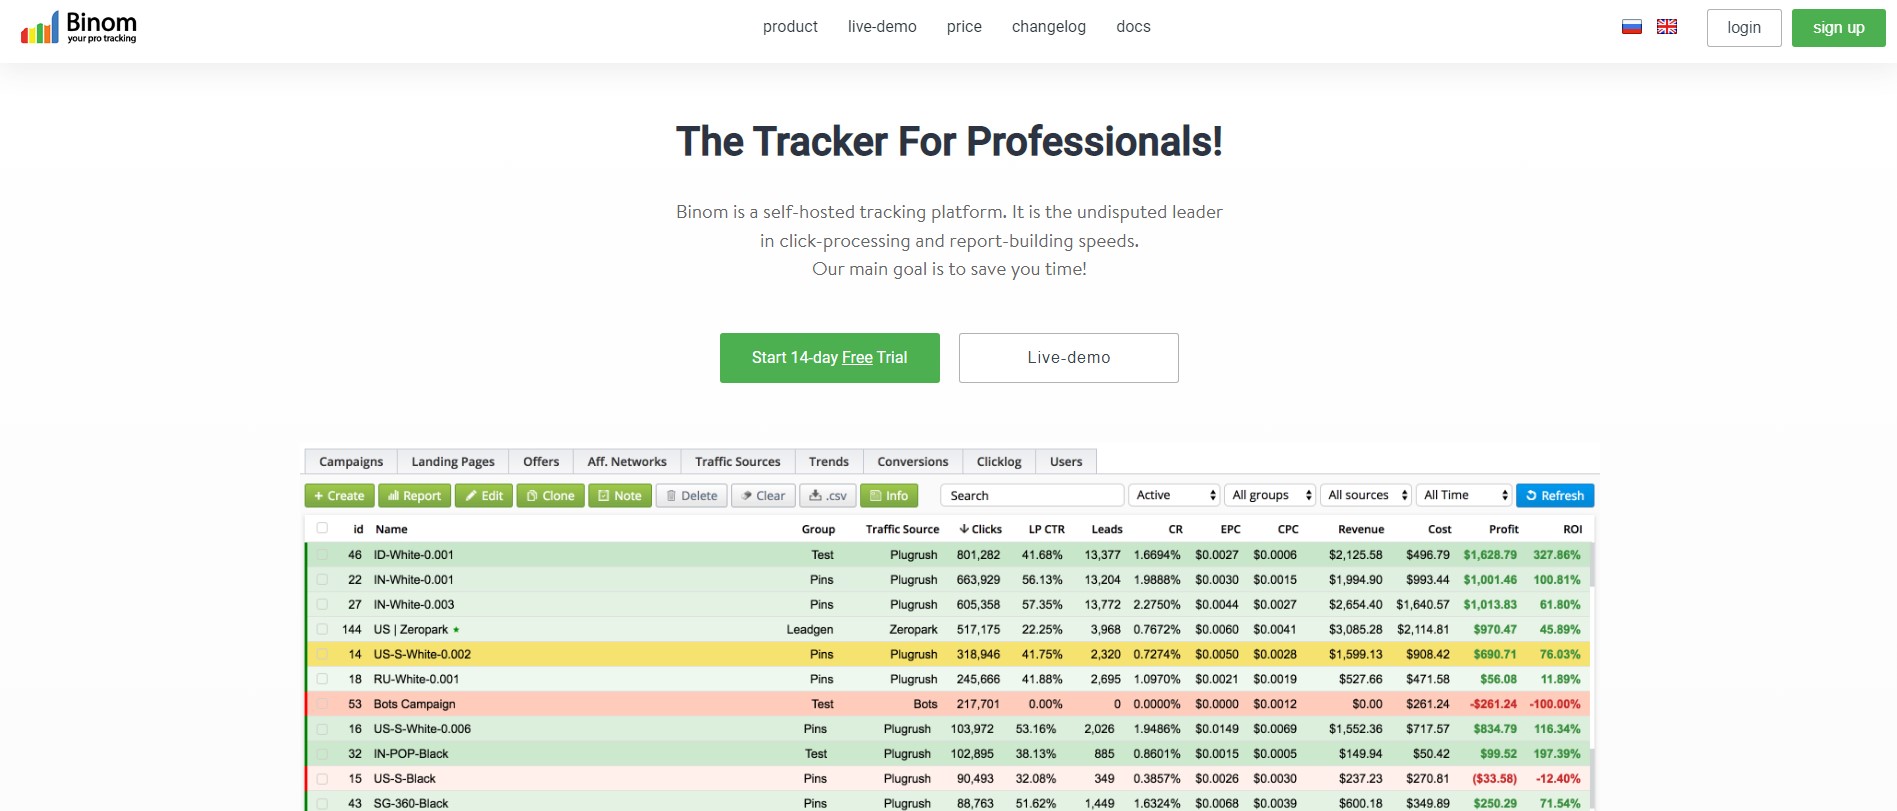Click the Cost column header

coord(1440,529)
